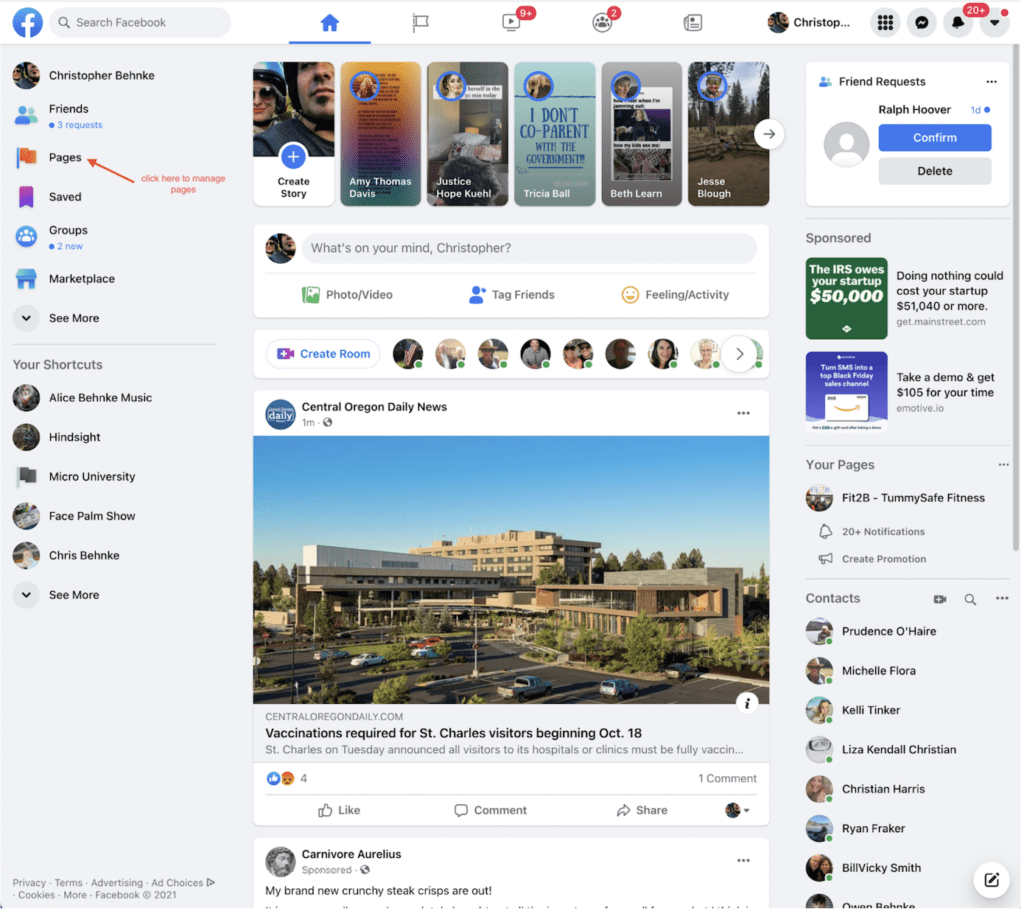Open the Groups tab in top bar
Screen dimensions: 1024x911
[x=602, y=23]
